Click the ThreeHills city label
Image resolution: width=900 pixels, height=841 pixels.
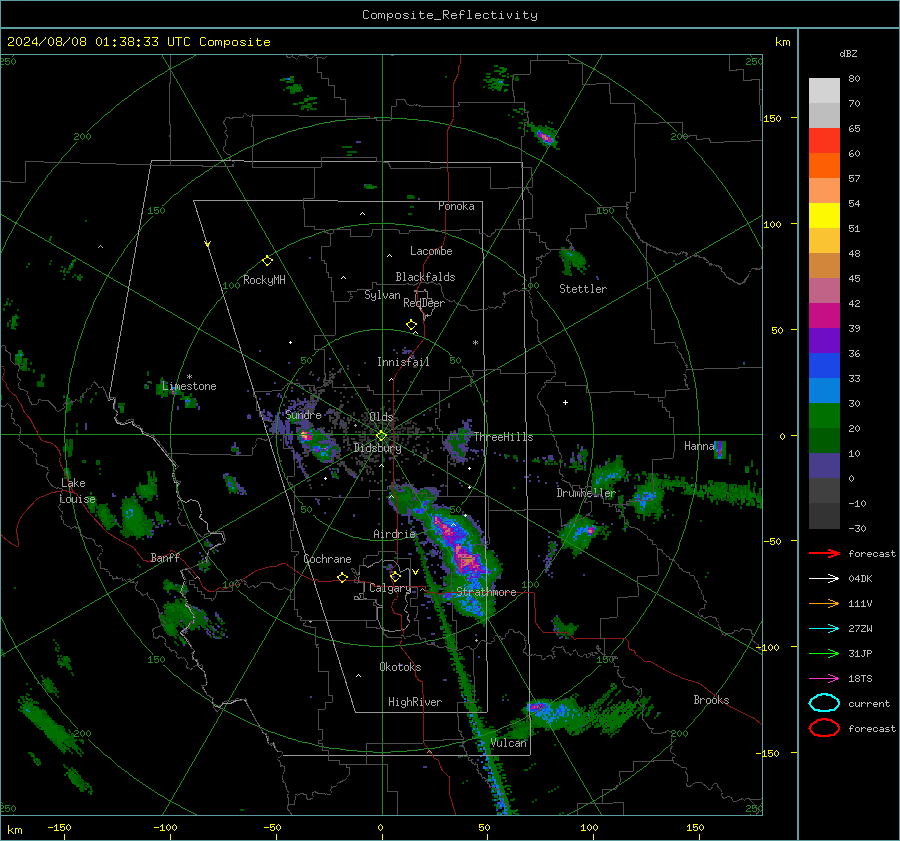[503, 437]
